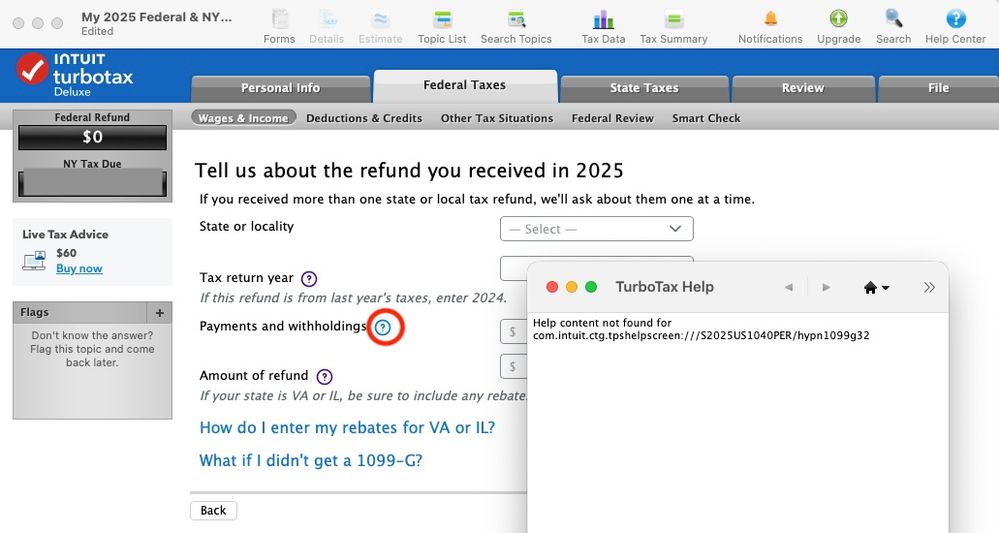
Task: Click the Estimate toolbar icon
Action: [380, 20]
